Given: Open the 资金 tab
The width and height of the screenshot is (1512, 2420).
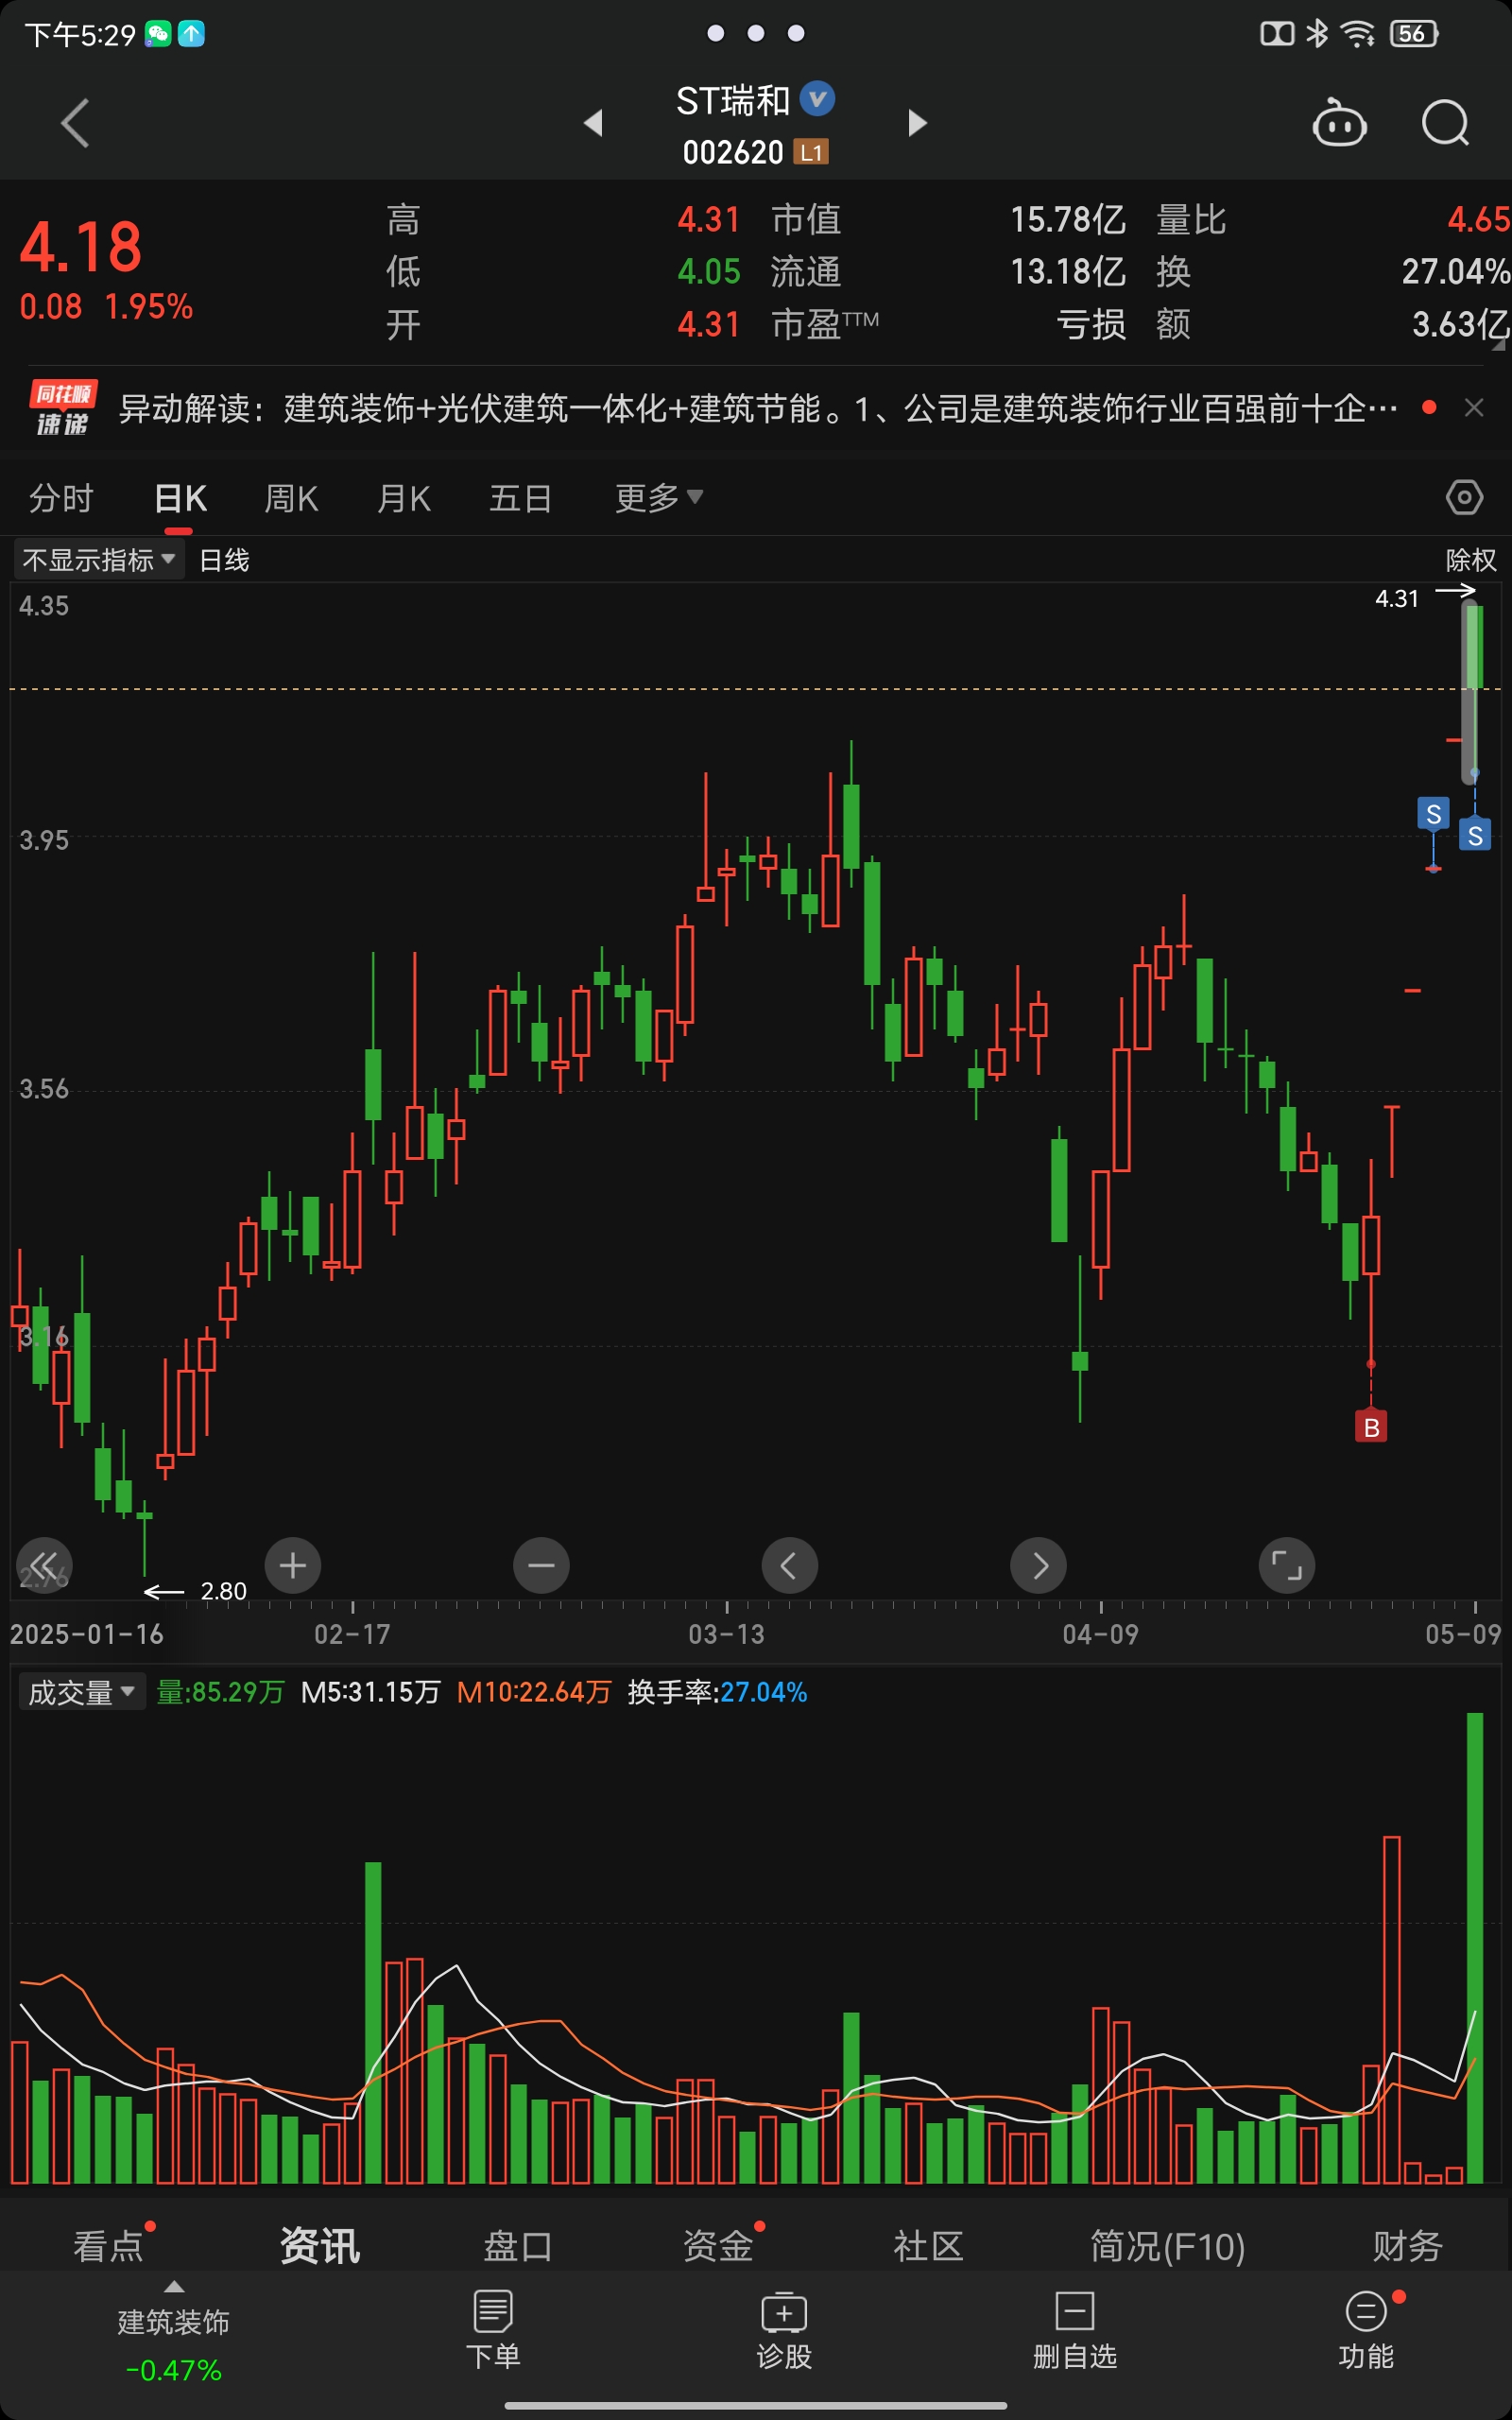Looking at the screenshot, I should [x=717, y=2246].
